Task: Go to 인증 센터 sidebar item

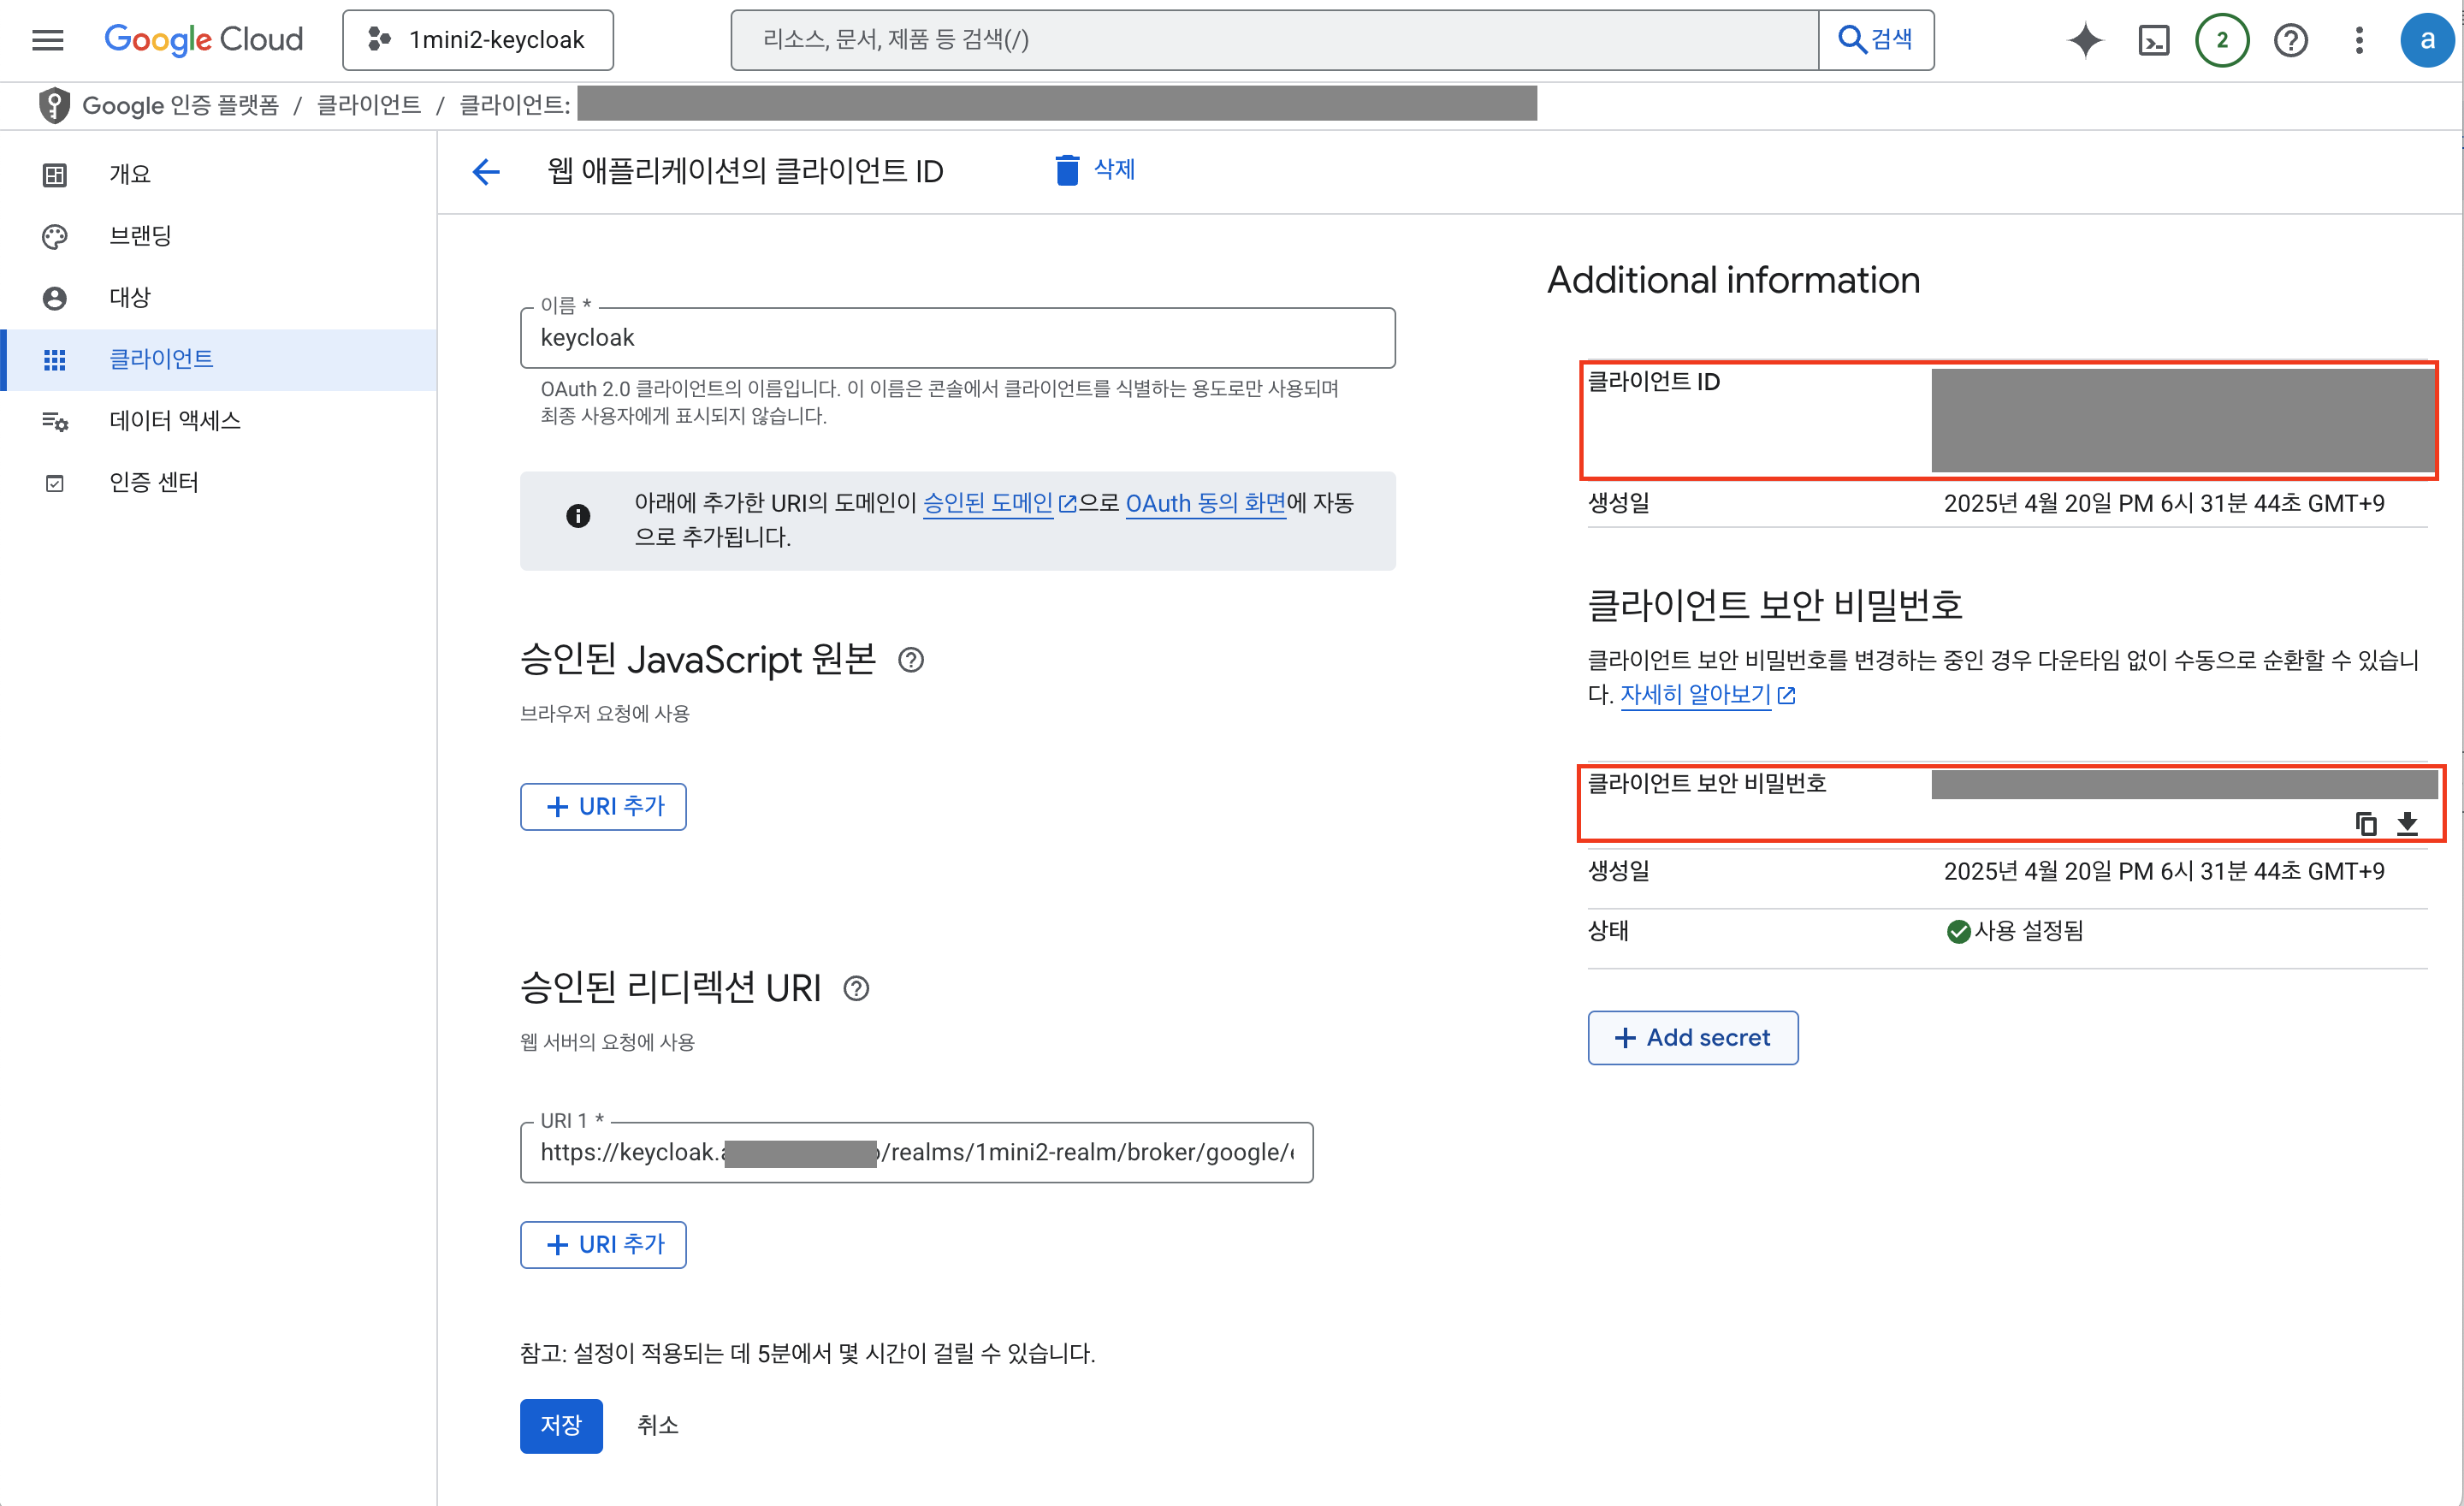Action: pos(153,482)
